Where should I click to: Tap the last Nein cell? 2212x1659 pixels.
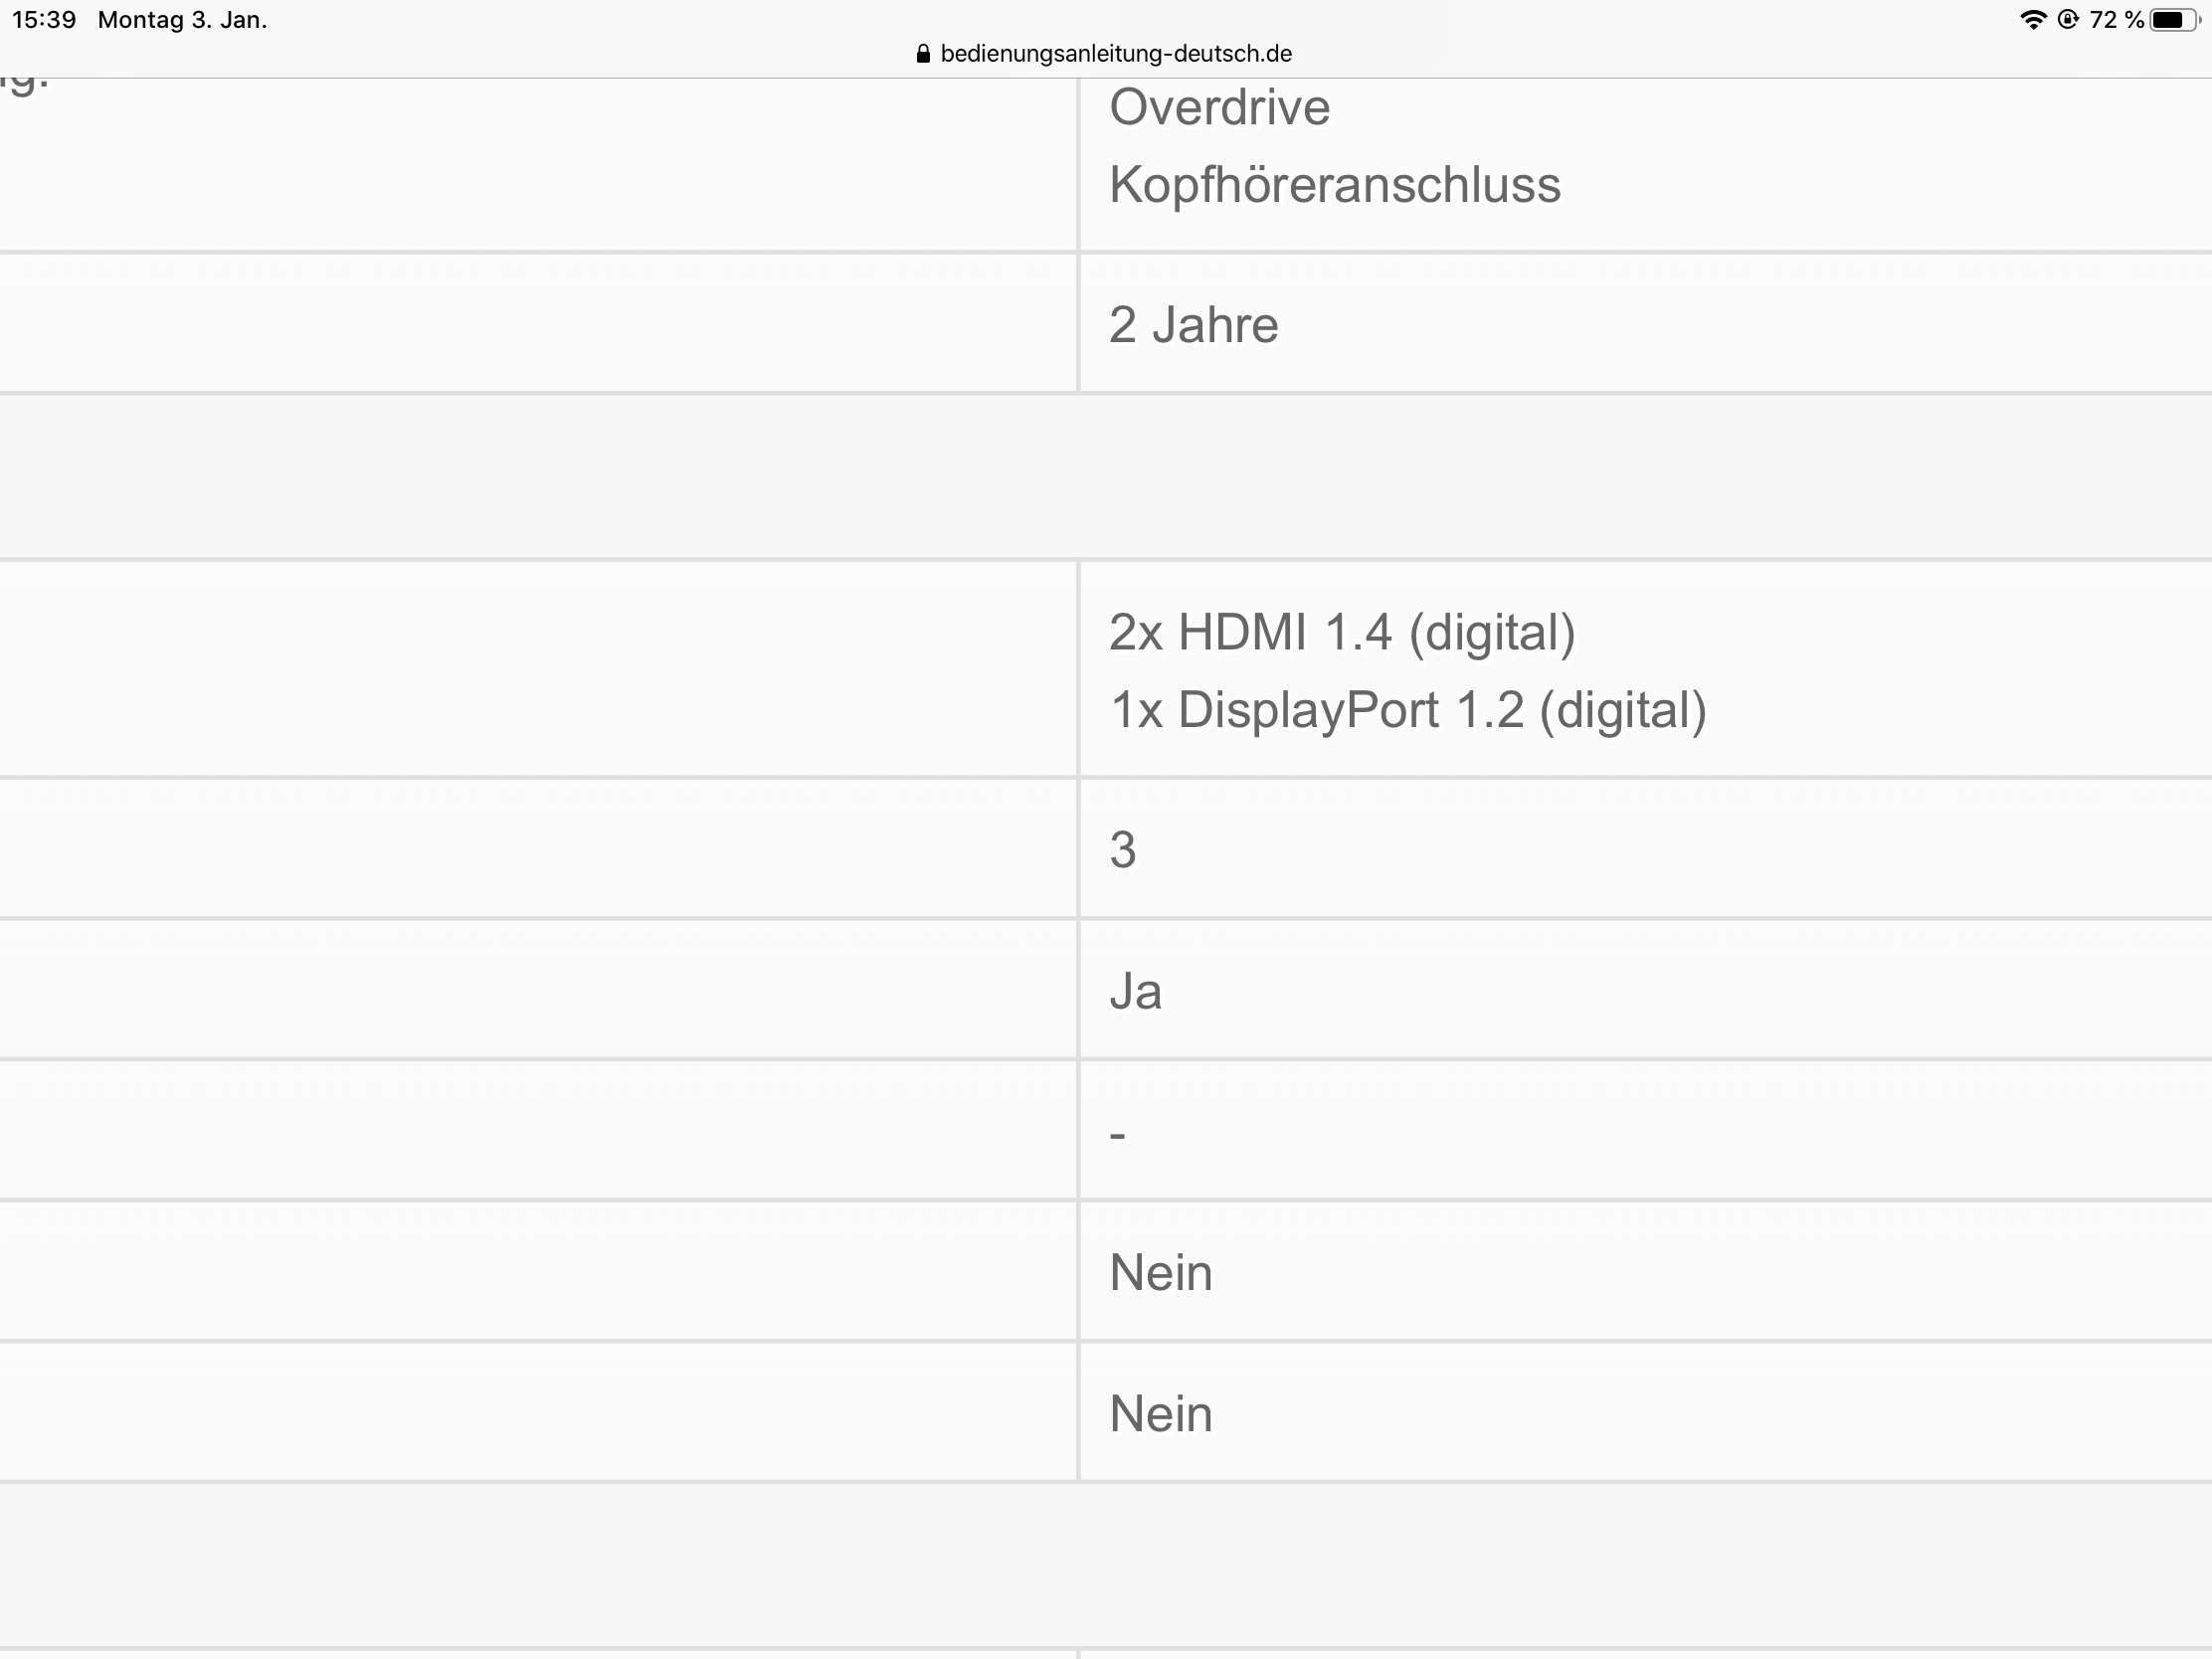(x=1646, y=1413)
